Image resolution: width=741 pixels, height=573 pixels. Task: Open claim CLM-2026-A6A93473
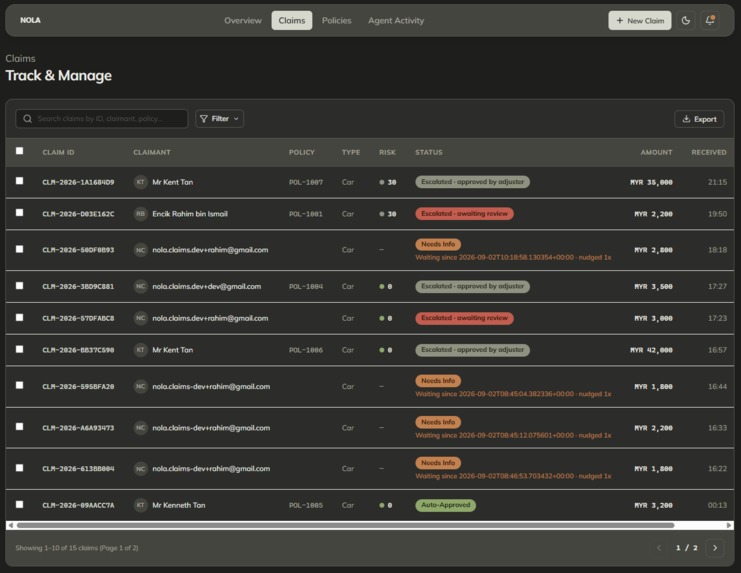point(78,428)
